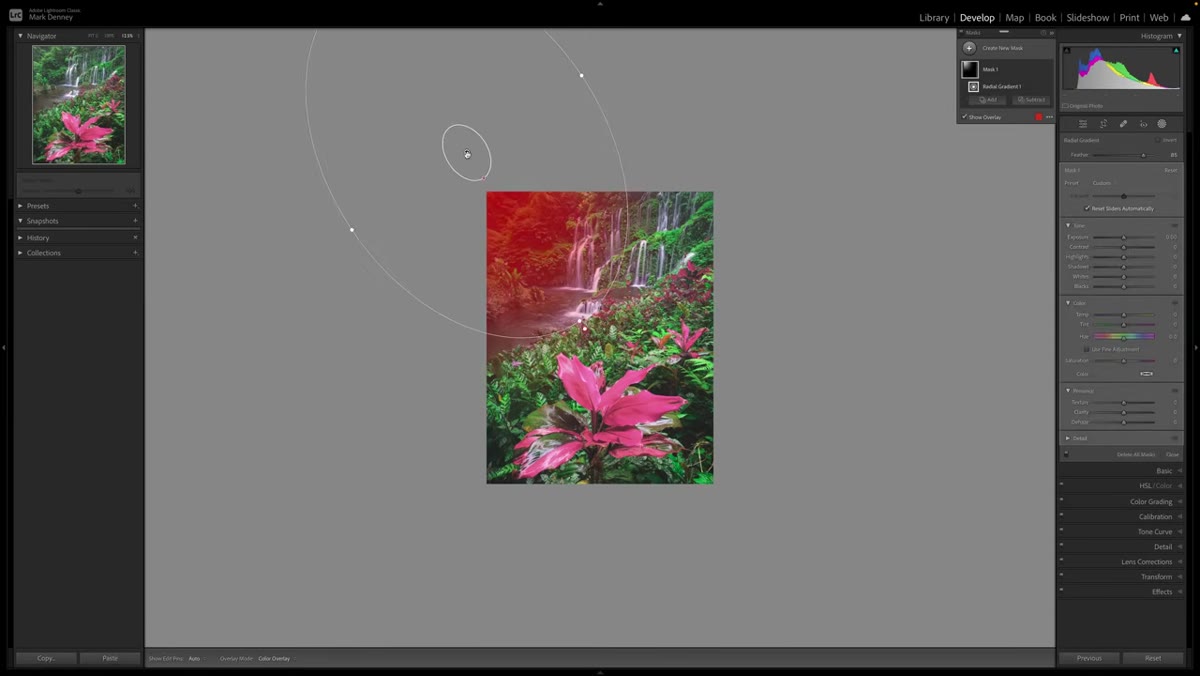
Task: Toggle Reset Sliders Automatically checkbox
Action: pos(1087,209)
